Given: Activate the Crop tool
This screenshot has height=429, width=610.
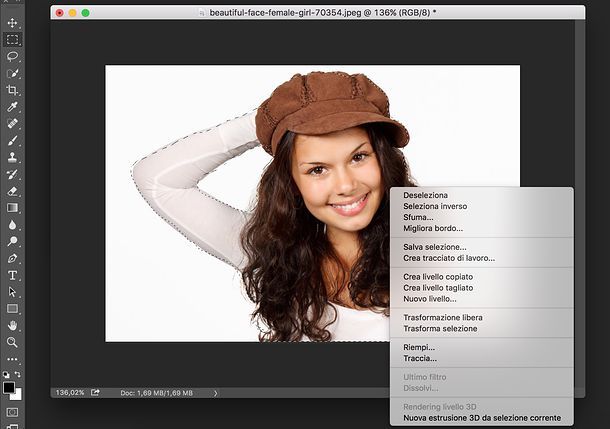Looking at the screenshot, I should [13, 90].
